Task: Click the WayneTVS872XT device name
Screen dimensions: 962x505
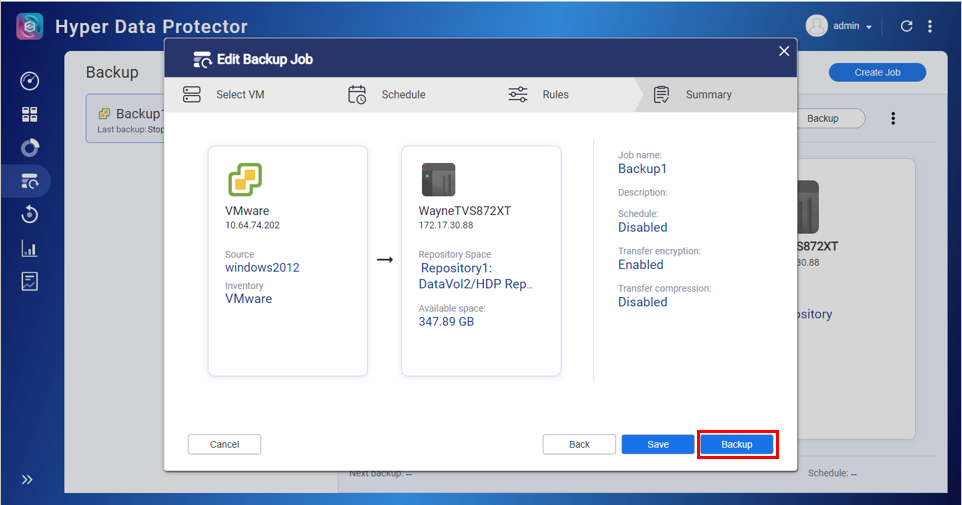Action: pos(464,211)
